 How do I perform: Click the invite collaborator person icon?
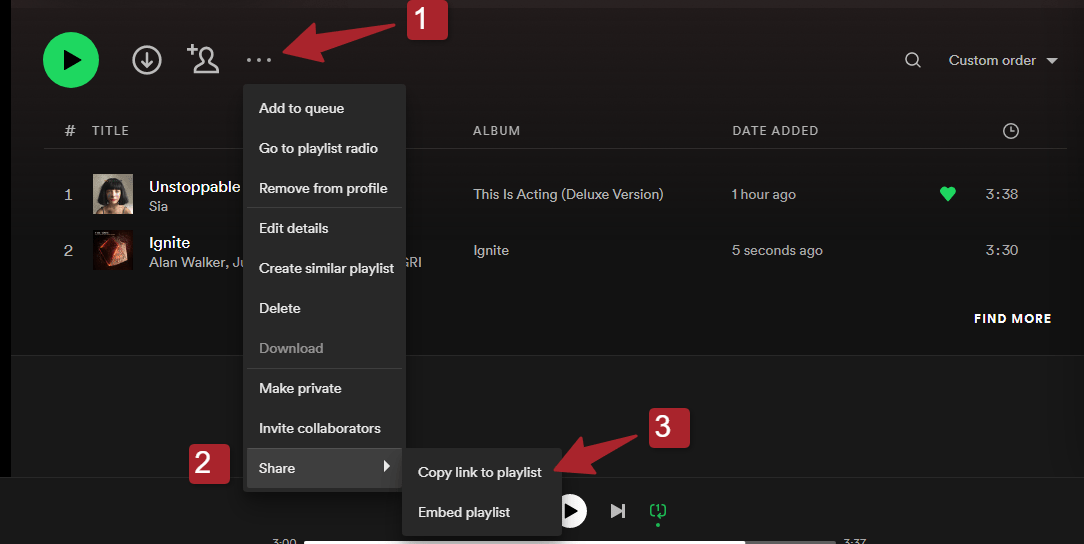click(203, 59)
